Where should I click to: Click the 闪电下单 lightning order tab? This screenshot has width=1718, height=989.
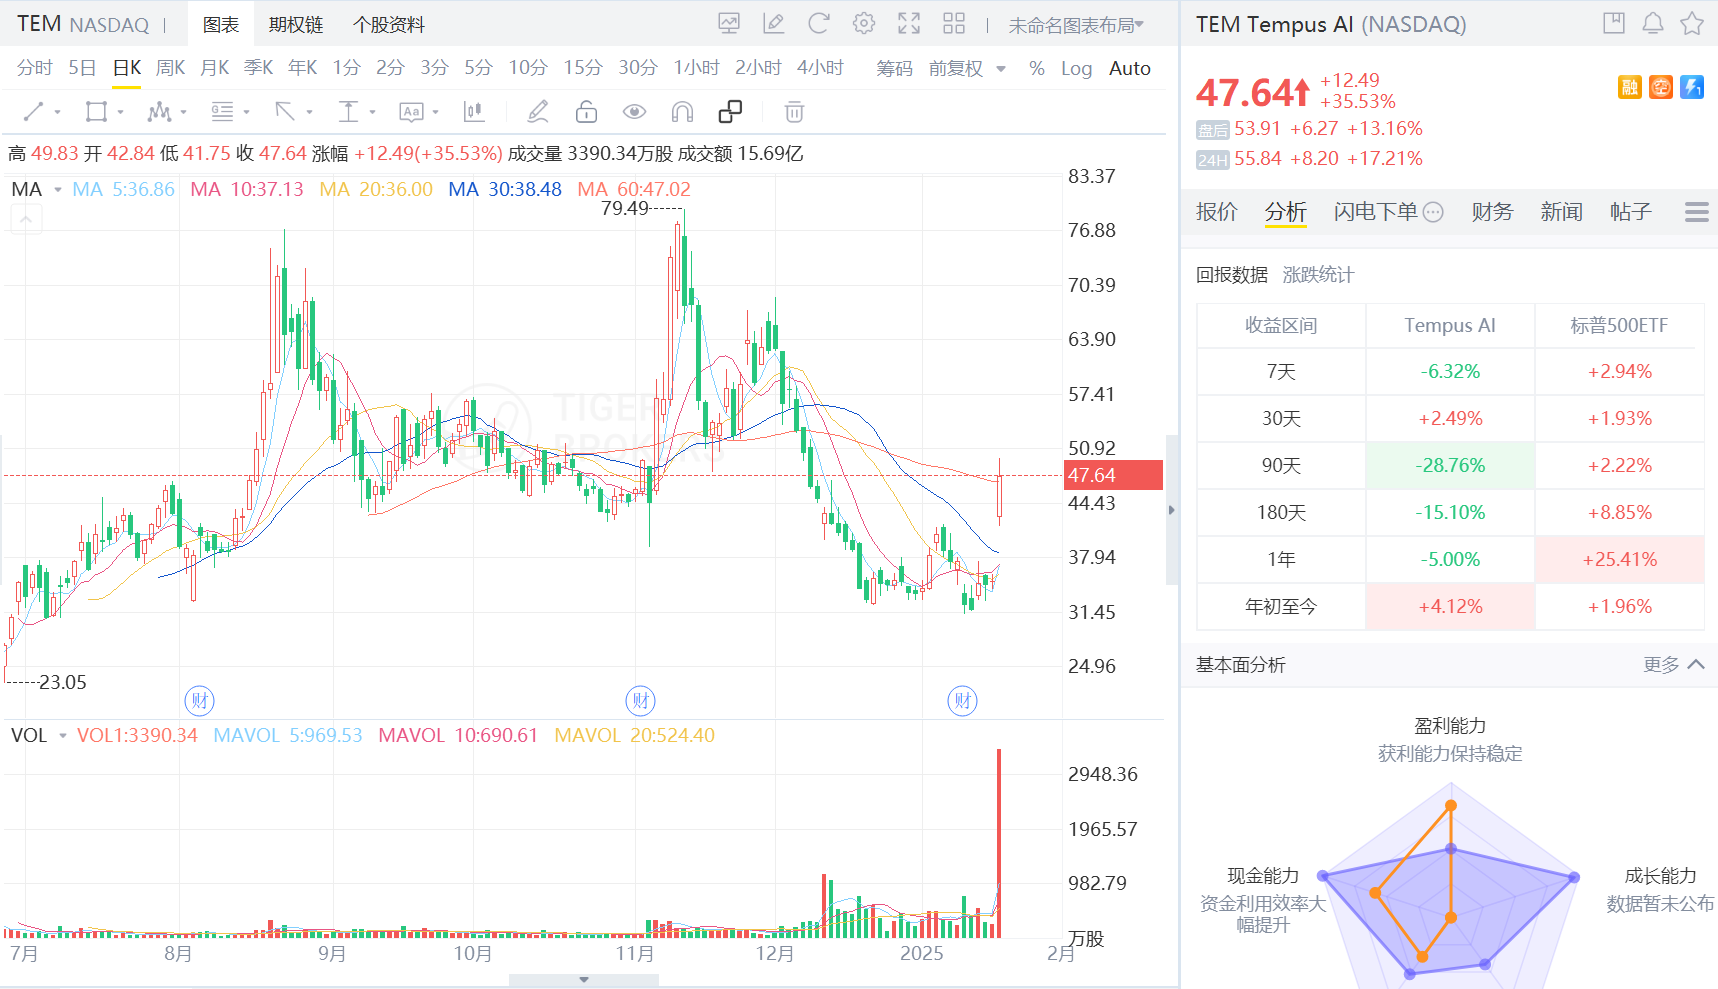[x=1375, y=212]
